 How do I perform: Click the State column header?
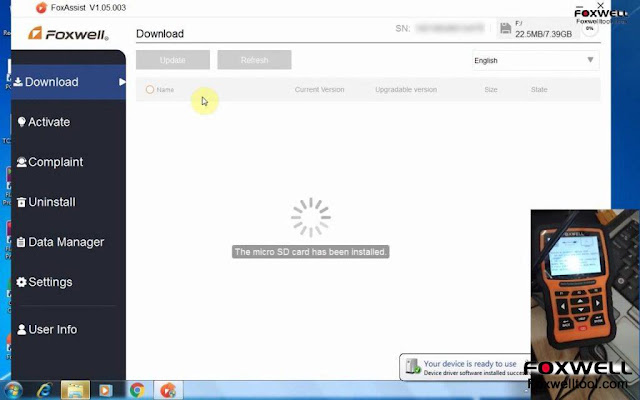tap(539, 89)
